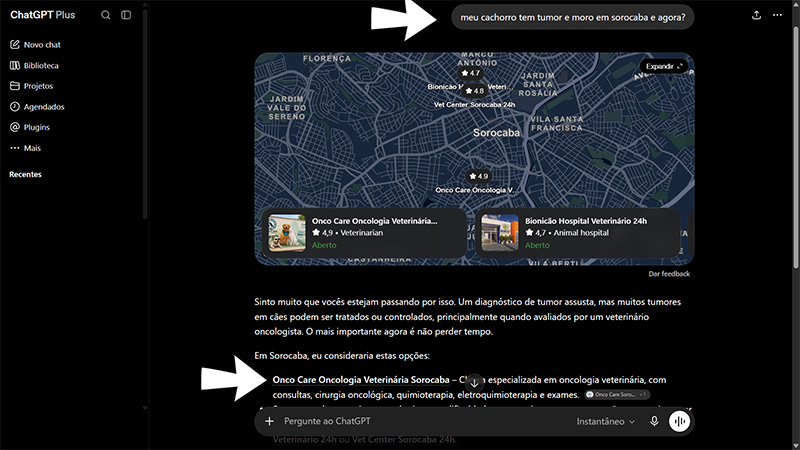
Task: Start dictation with the microphone icon
Action: pyautogui.click(x=654, y=421)
